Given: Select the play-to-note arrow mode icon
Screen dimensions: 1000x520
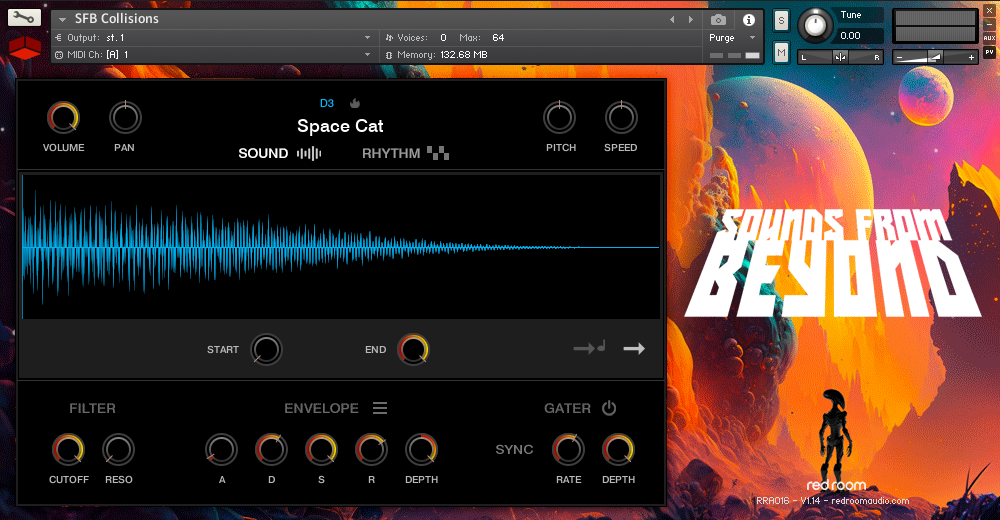Looking at the screenshot, I should click(x=589, y=348).
